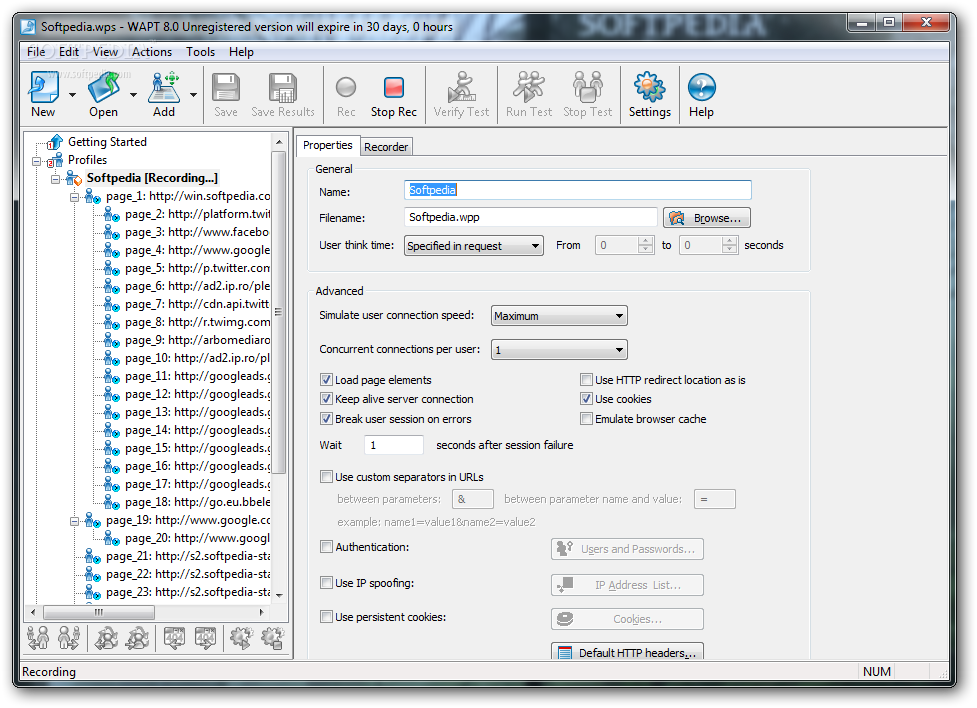Open the Add button dropdown arrow
Viewport: 977px width, 708px height.
pos(193,95)
